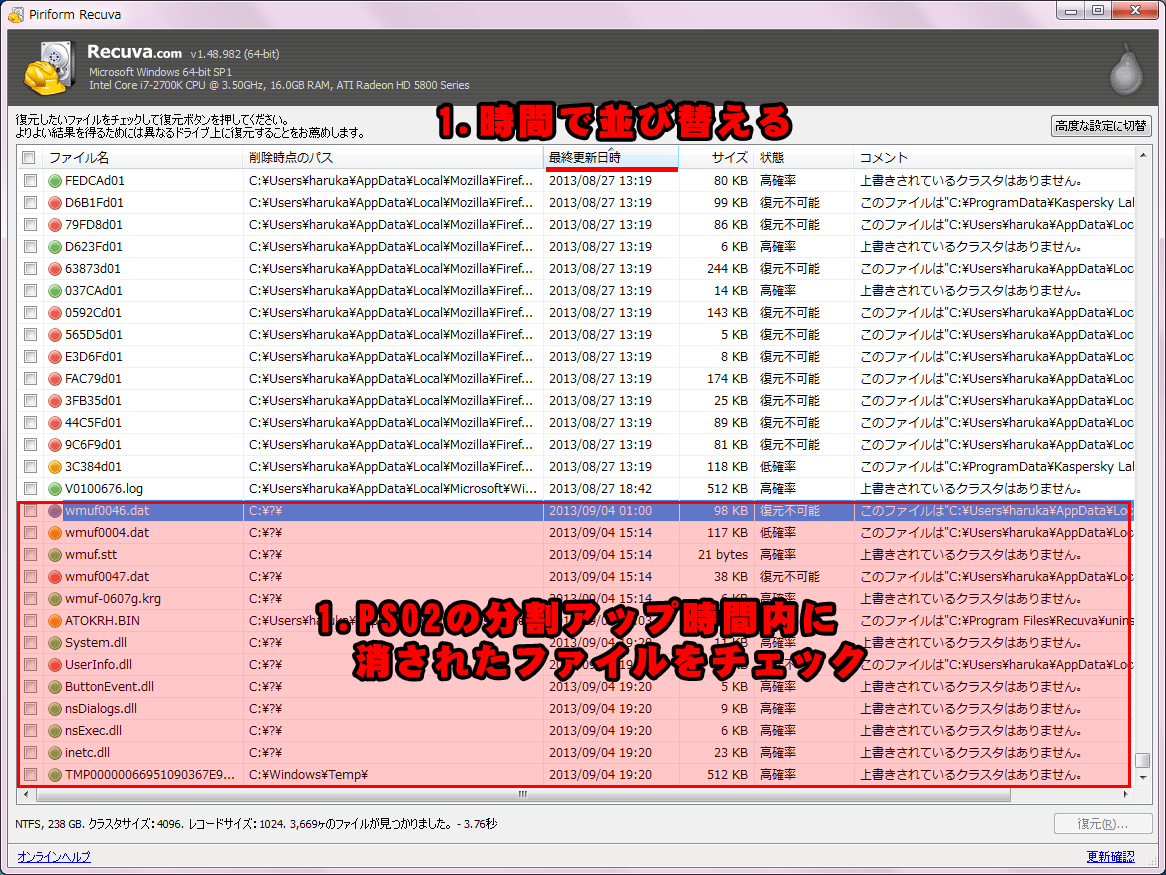
Task: Click the size value 244 KB
Action: (x=727, y=268)
